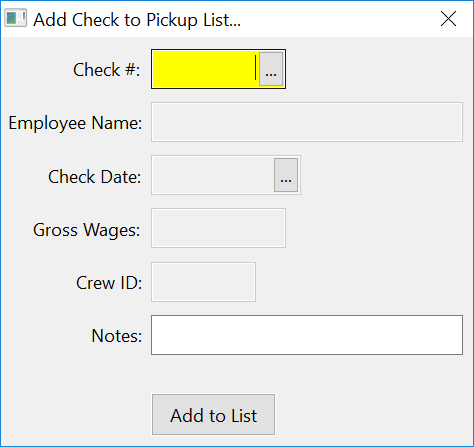Viewport: 474px width, 447px height.
Task: Click the "Employee Name:" label
Action: (x=75, y=123)
